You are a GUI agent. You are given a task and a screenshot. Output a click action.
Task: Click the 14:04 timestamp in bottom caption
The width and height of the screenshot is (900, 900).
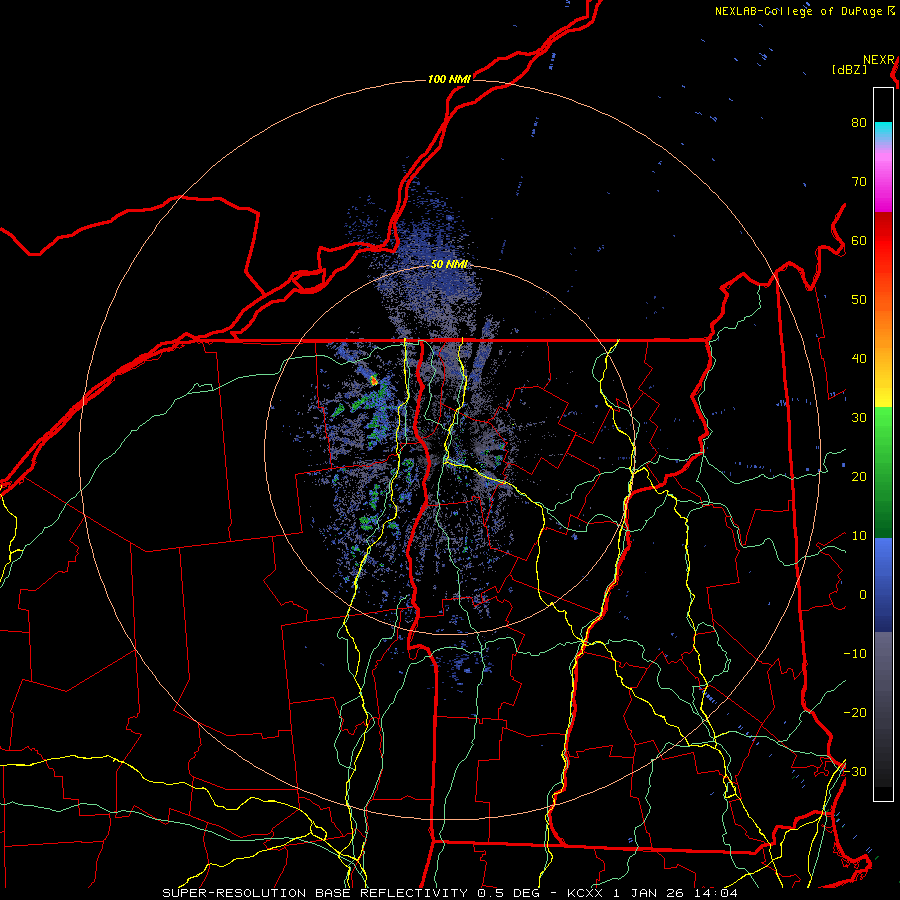click(715, 893)
